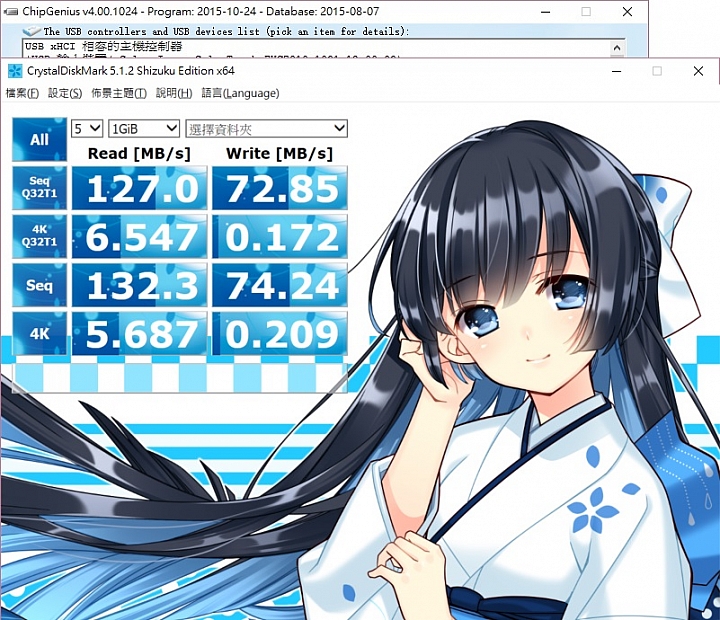Minimize the ChipGenius window
This screenshot has width=720, height=620.
point(546,12)
